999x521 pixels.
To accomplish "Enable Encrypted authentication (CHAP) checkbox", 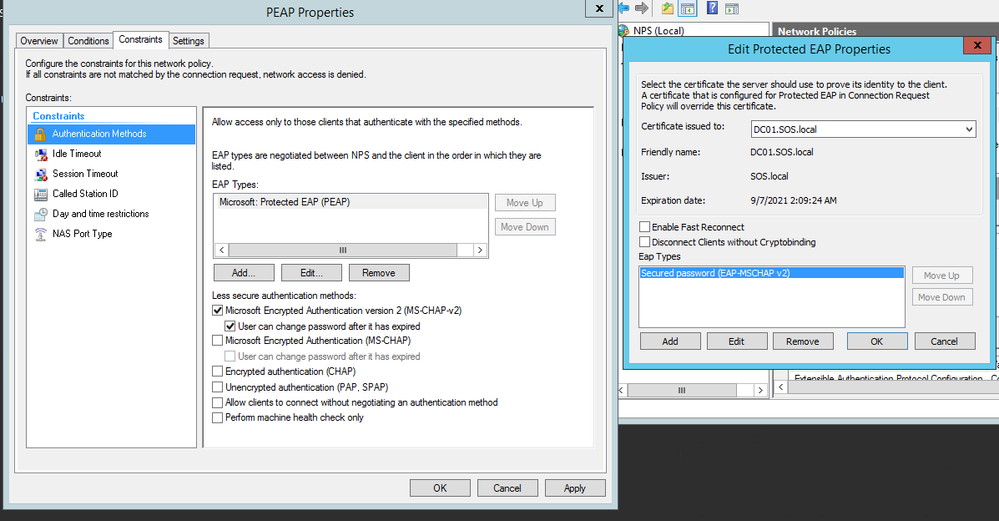I will coord(218,371).
